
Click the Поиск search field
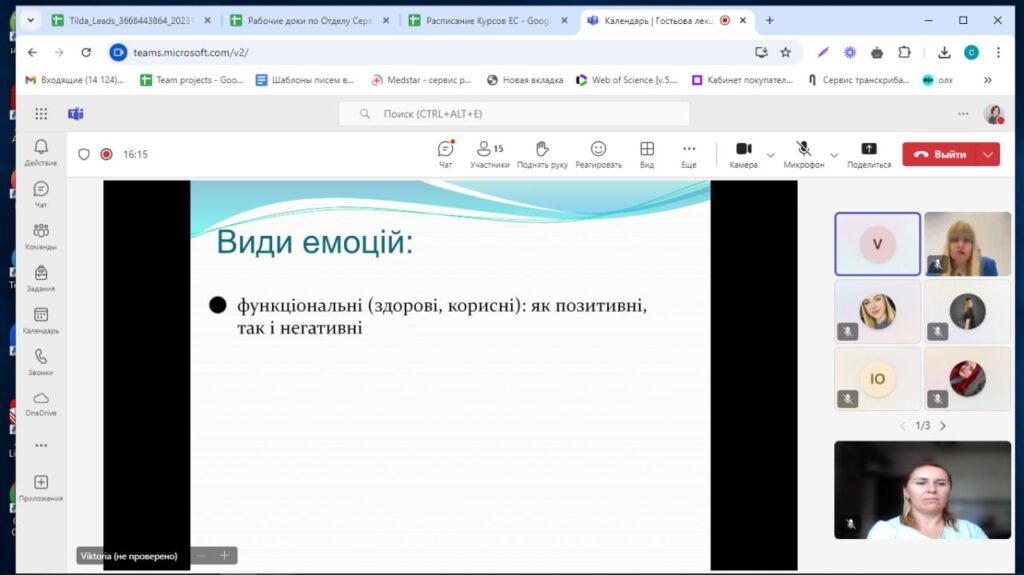pyautogui.click(x=514, y=114)
